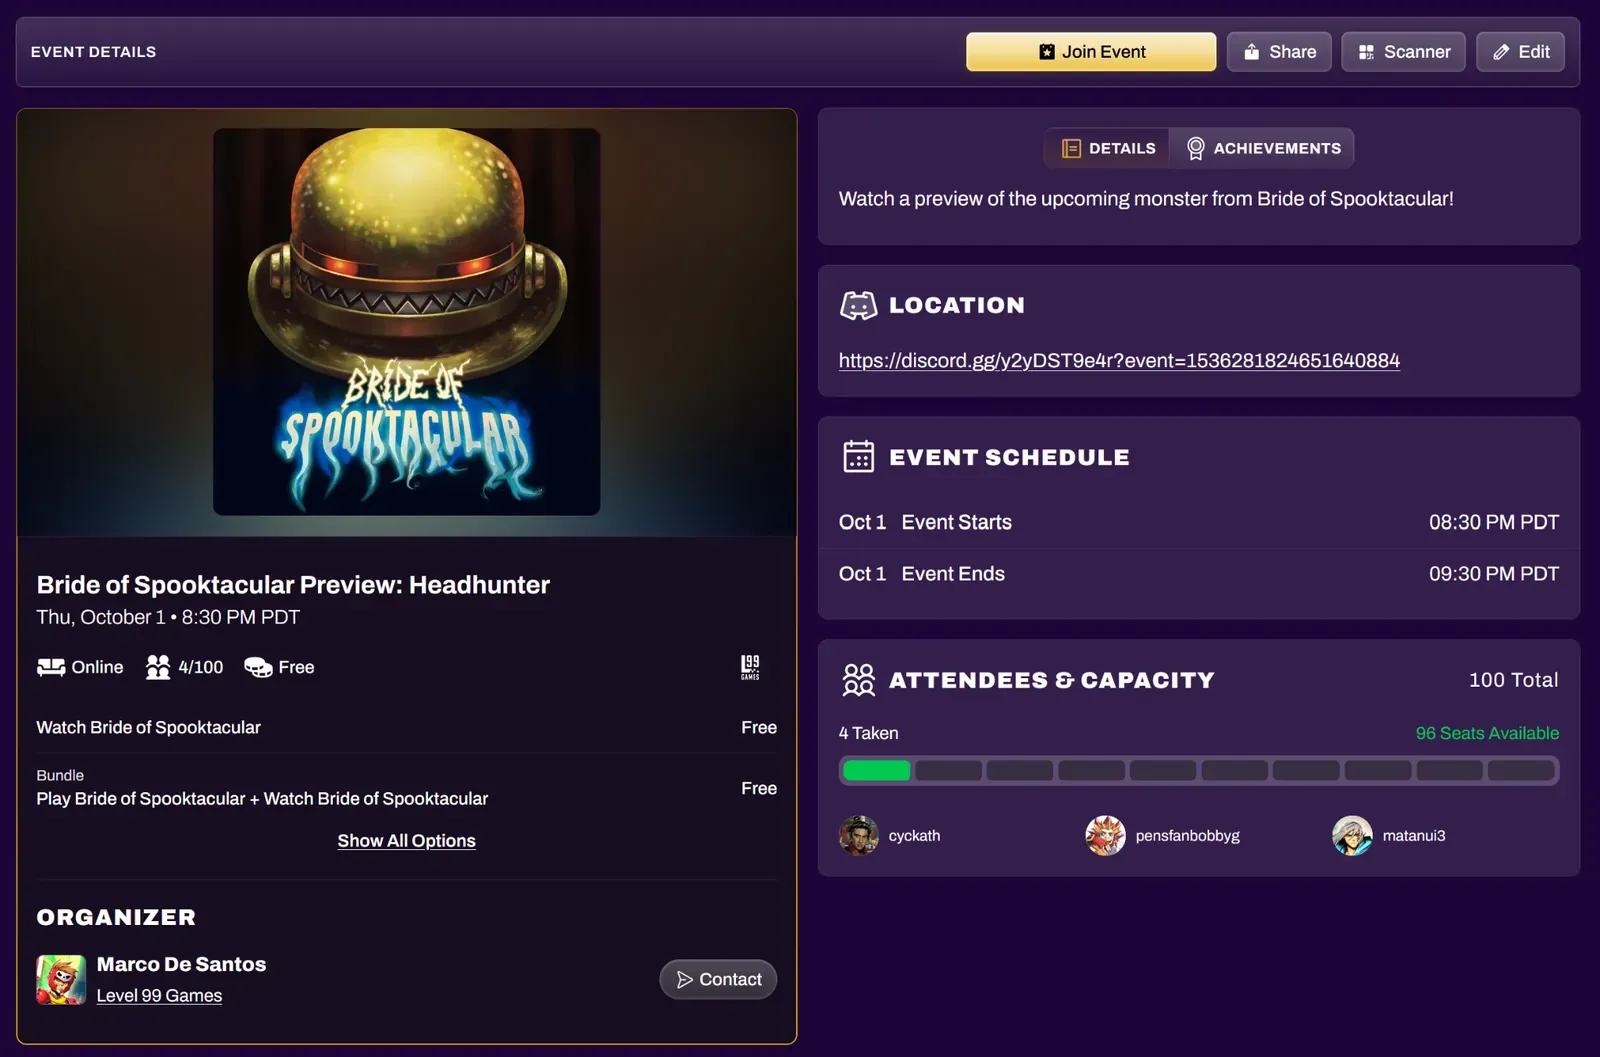
Task: Select the Bundle Play + Watch ticket option
Action: tap(407, 788)
